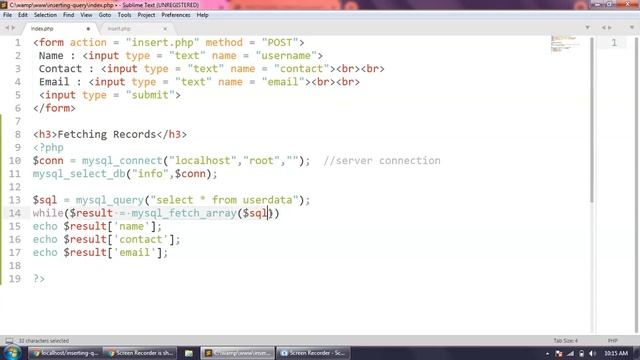Change Tab Size: 4 setting
This screenshot has height=360, width=640.
pos(565,340)
